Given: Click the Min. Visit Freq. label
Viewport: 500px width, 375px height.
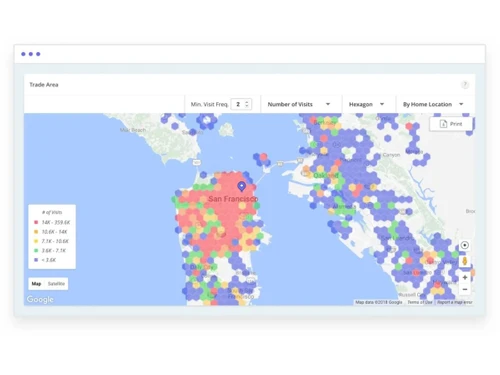Looking at the screenshot, I should [209, 104].
